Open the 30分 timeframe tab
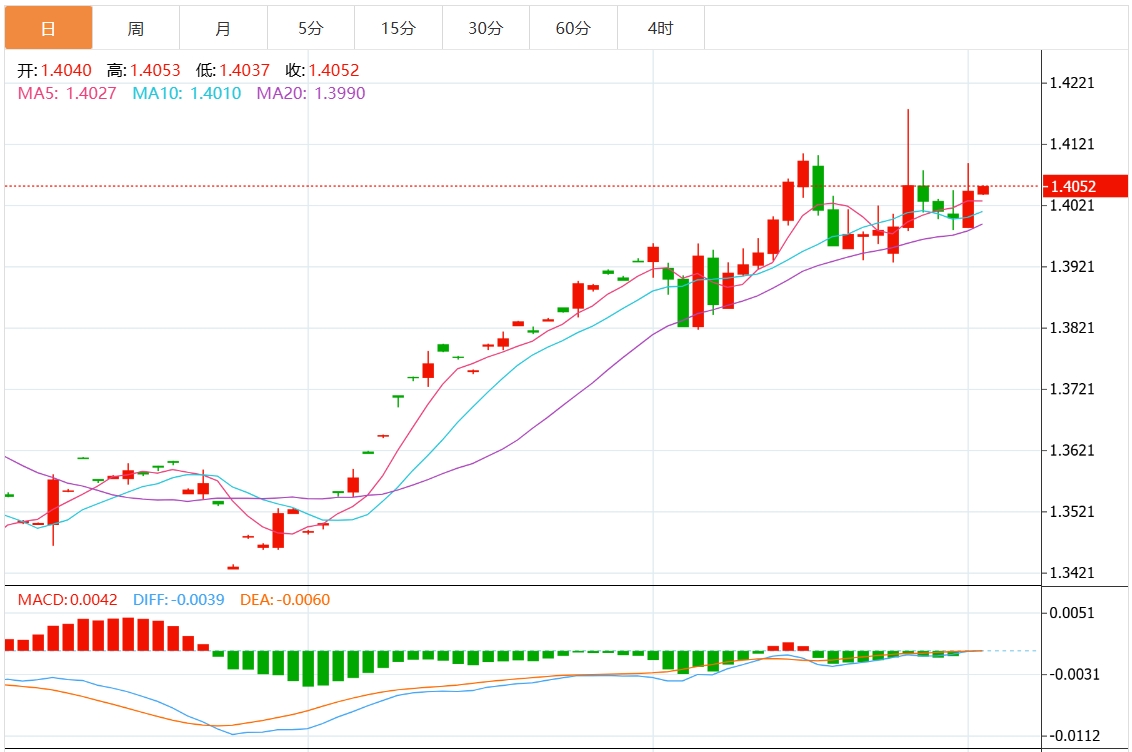Screen dimensions: 1132x752 tap(486, 28)
